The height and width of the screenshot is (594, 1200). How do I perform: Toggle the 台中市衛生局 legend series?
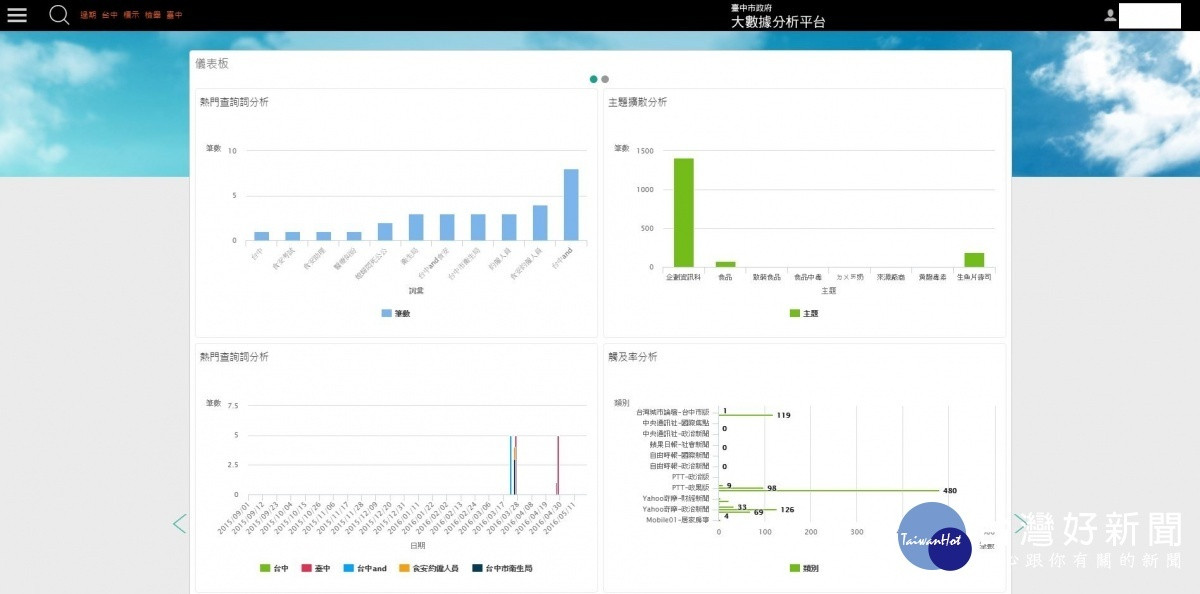tap(502, 568)
